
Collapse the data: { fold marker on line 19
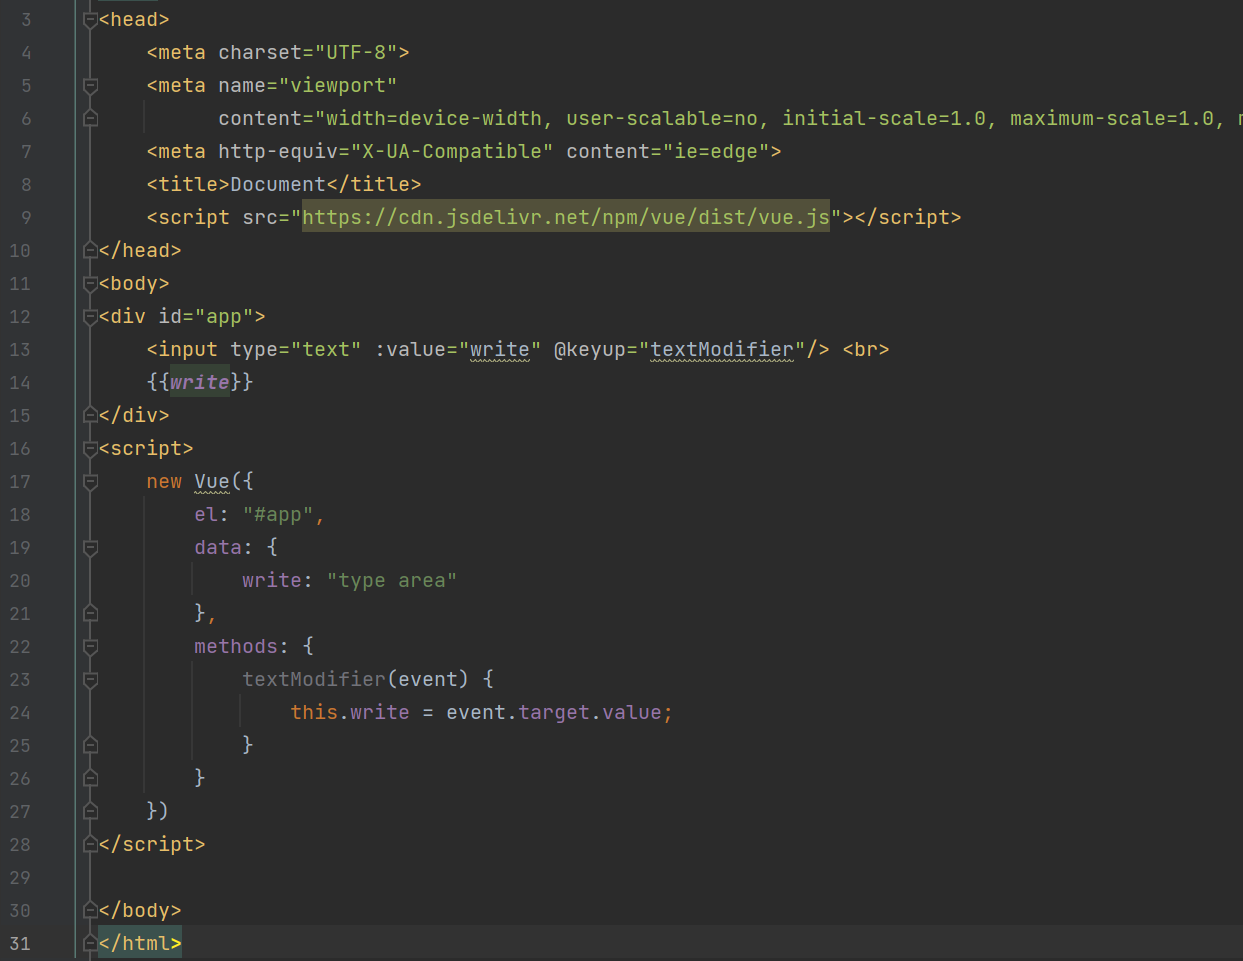[90, 548]
